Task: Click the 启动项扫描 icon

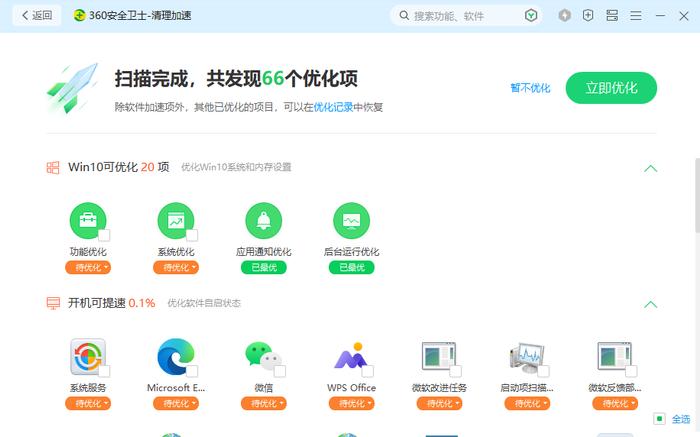Action: [x=527, y=357]
